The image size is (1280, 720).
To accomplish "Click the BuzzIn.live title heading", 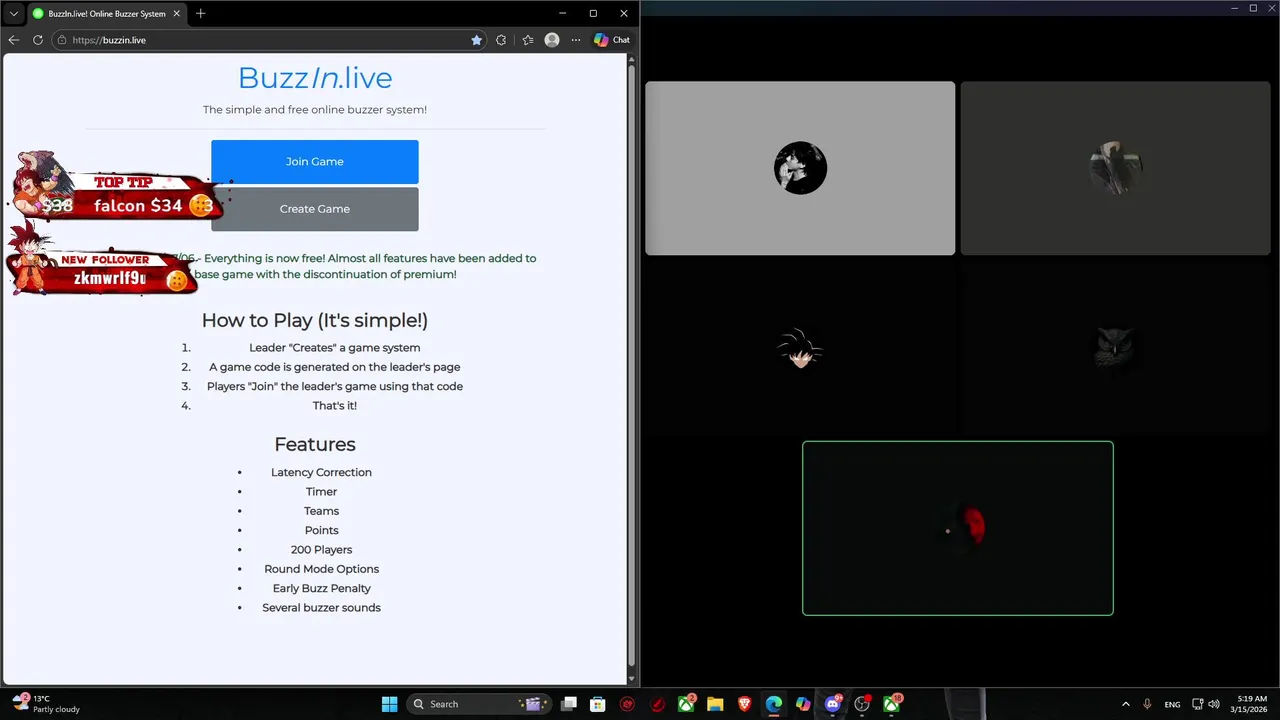I will 315,78.
